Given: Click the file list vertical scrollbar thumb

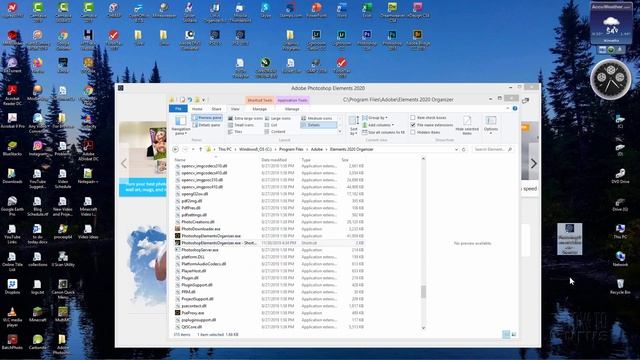Looking at the screenshot, I should 423,292.
